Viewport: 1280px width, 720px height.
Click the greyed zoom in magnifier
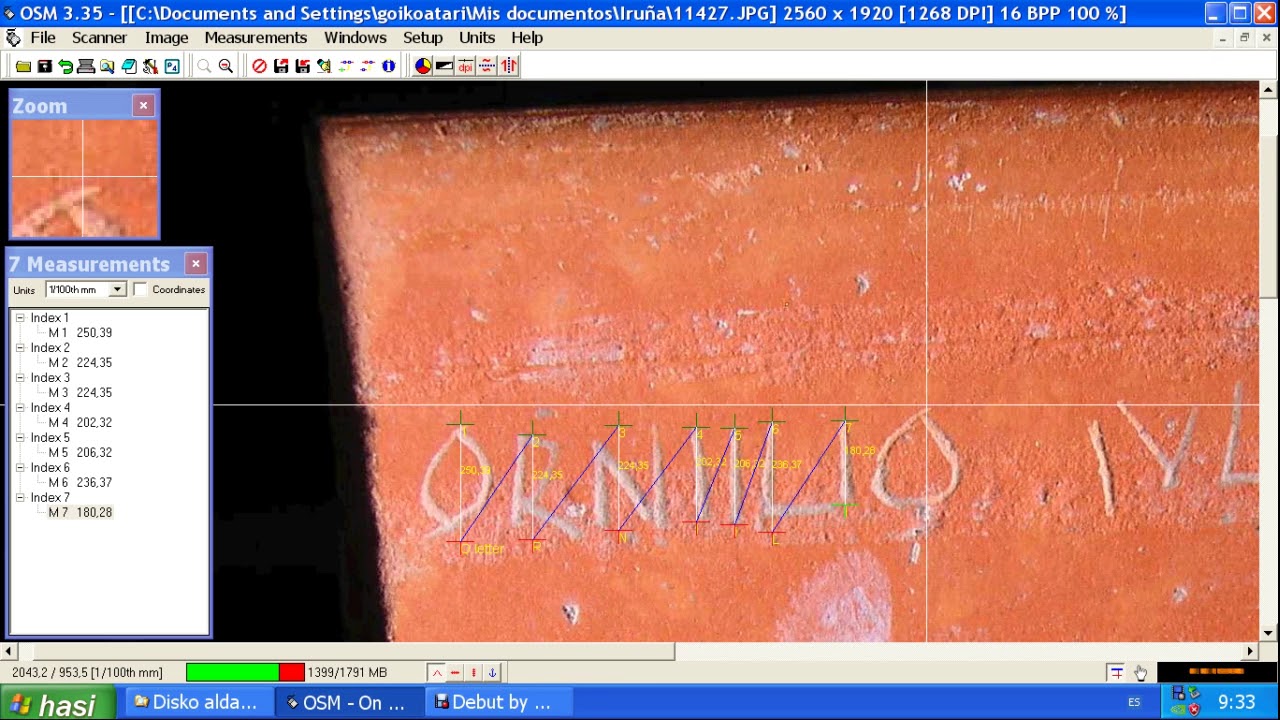[x=204, y=66]
